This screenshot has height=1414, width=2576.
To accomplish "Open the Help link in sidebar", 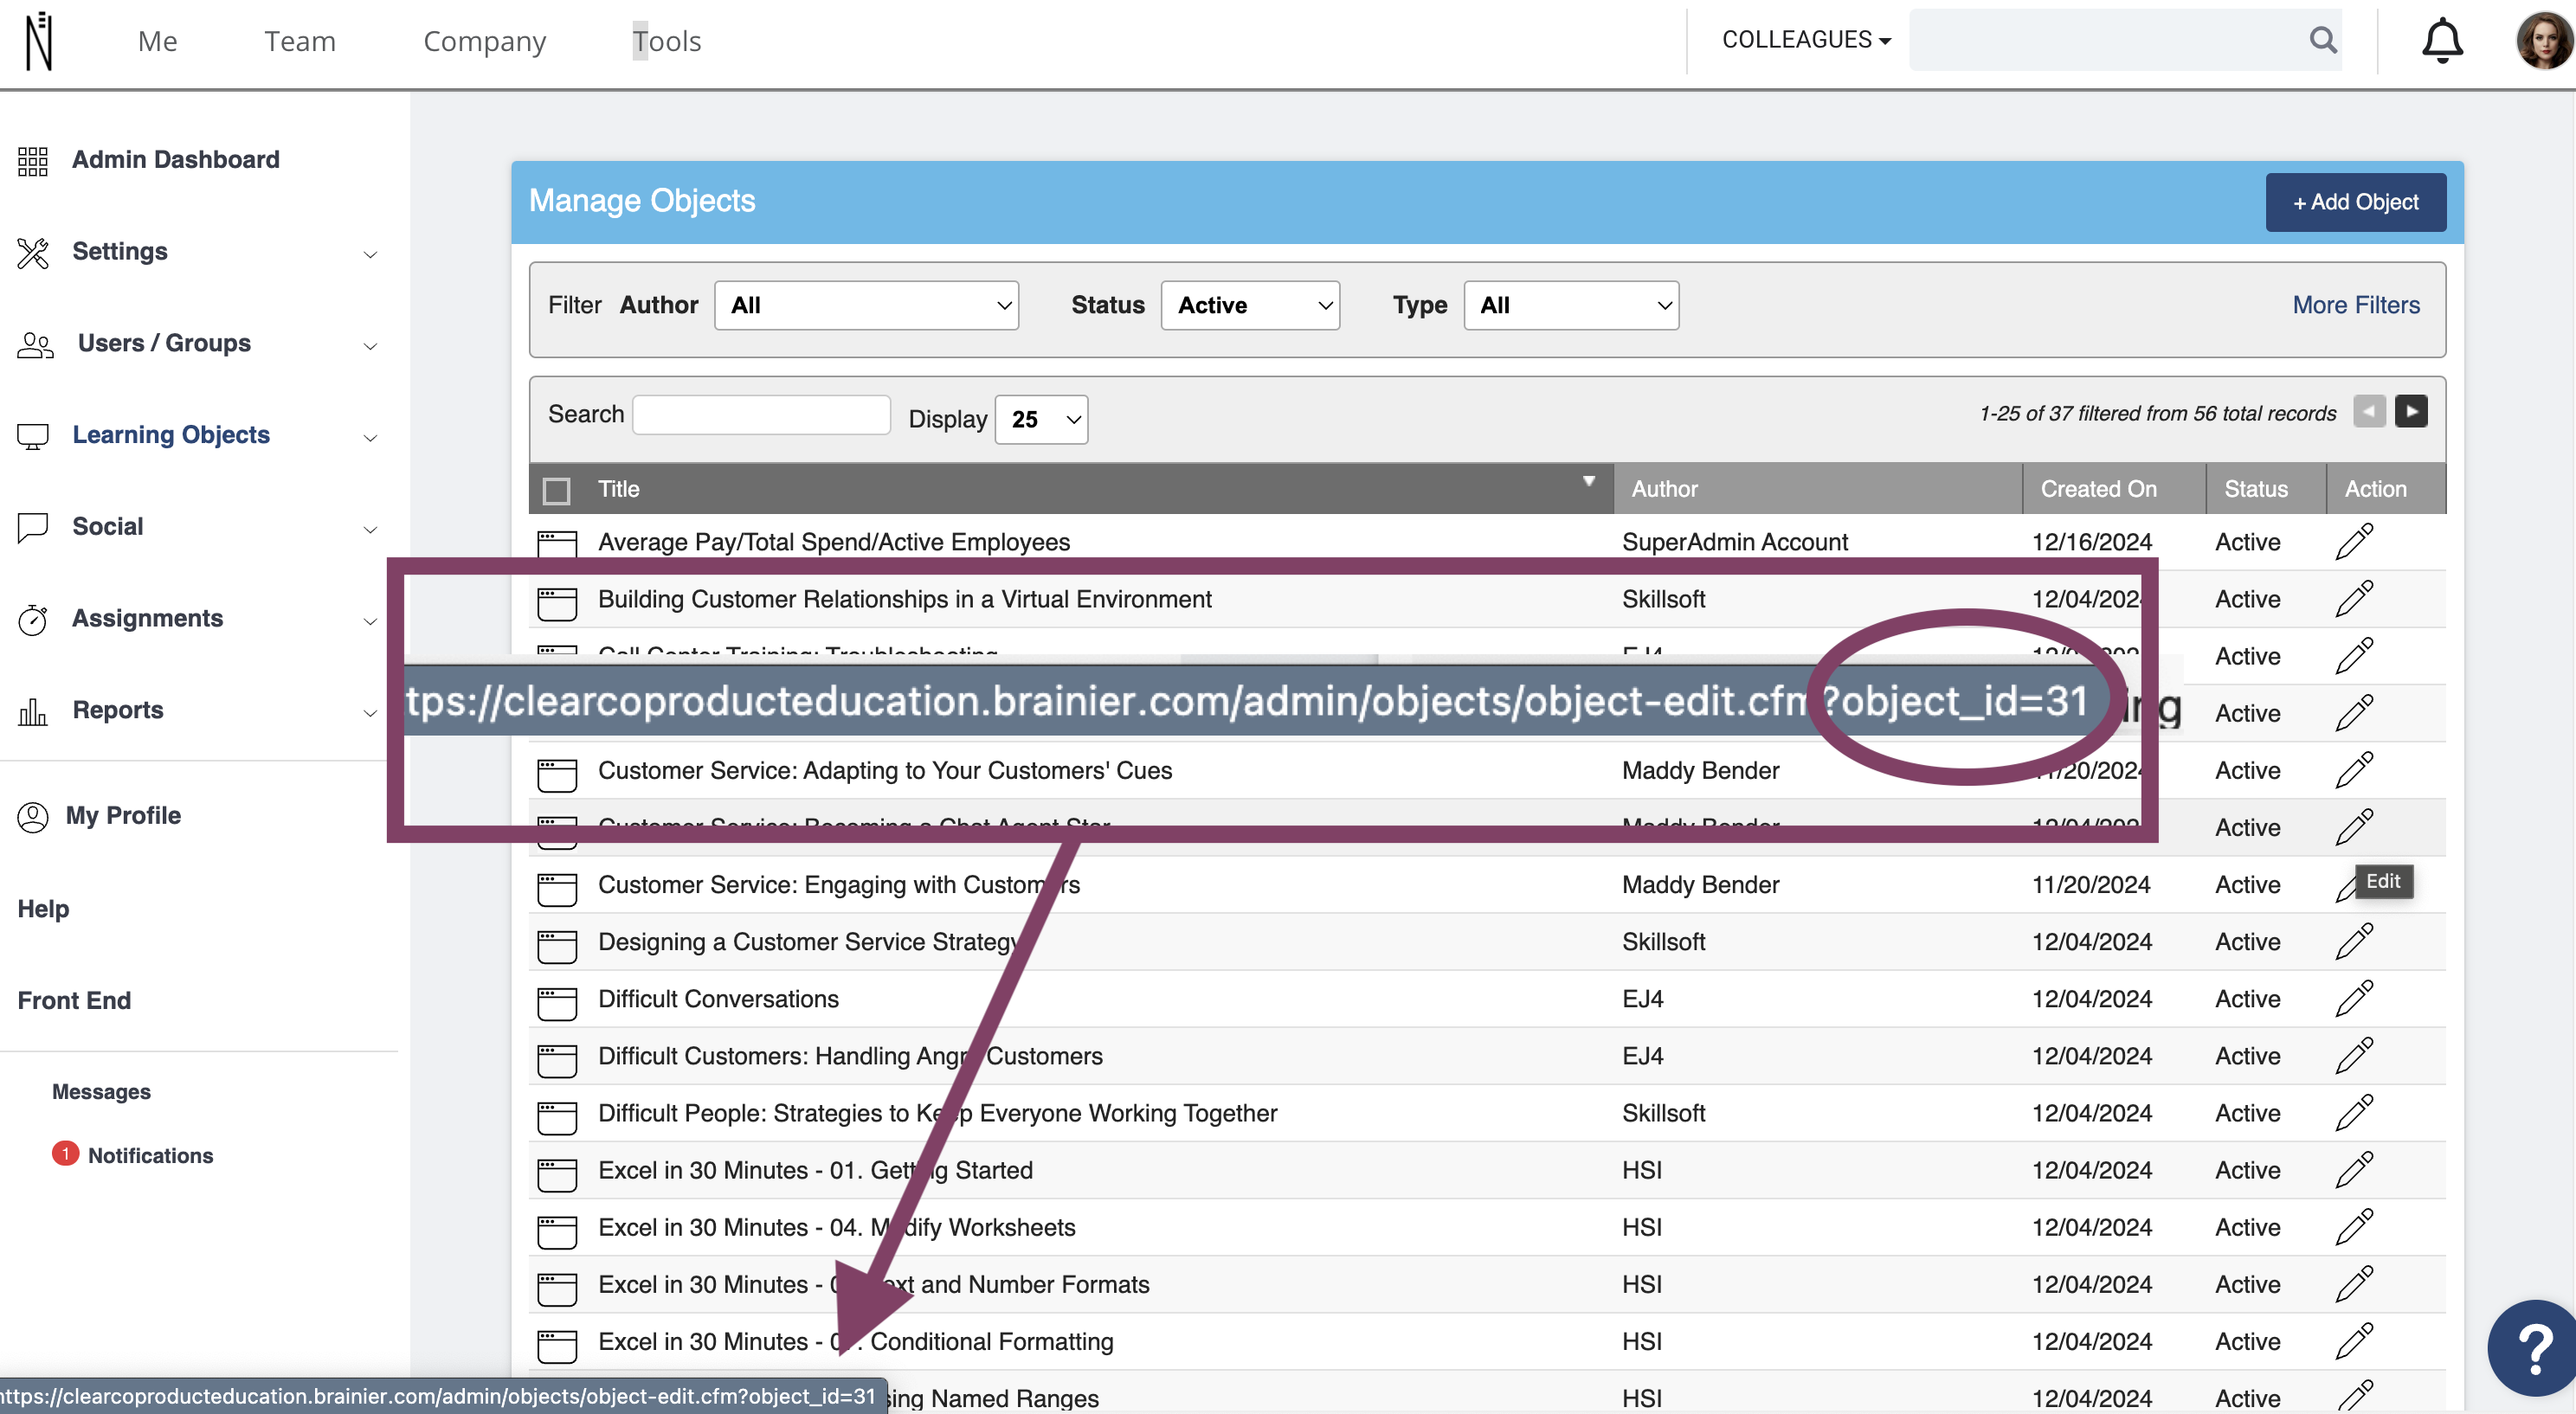I will coord(43,909).
